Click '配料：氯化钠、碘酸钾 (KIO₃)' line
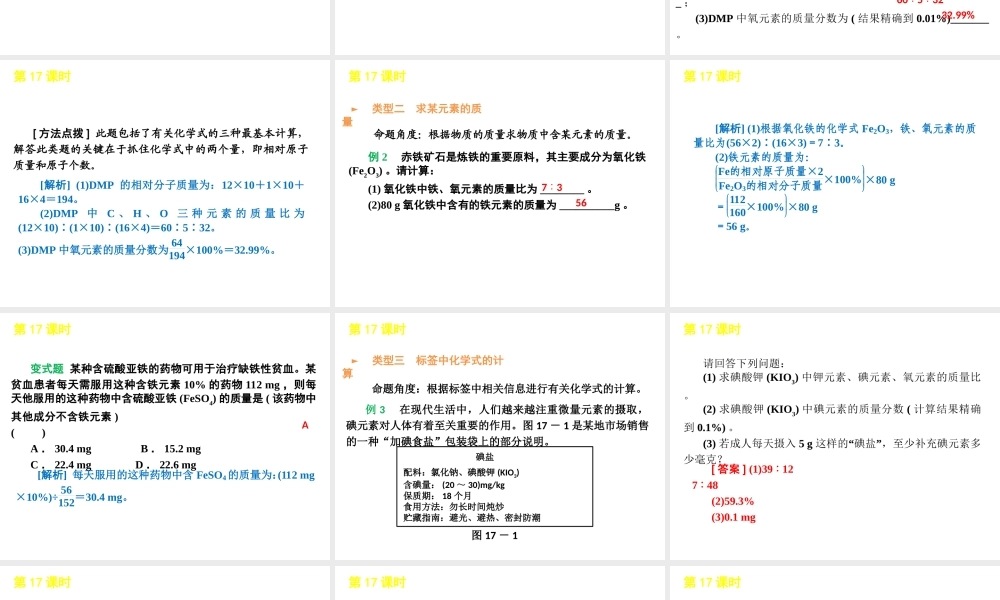1000x600 pixels. [461, 472]
